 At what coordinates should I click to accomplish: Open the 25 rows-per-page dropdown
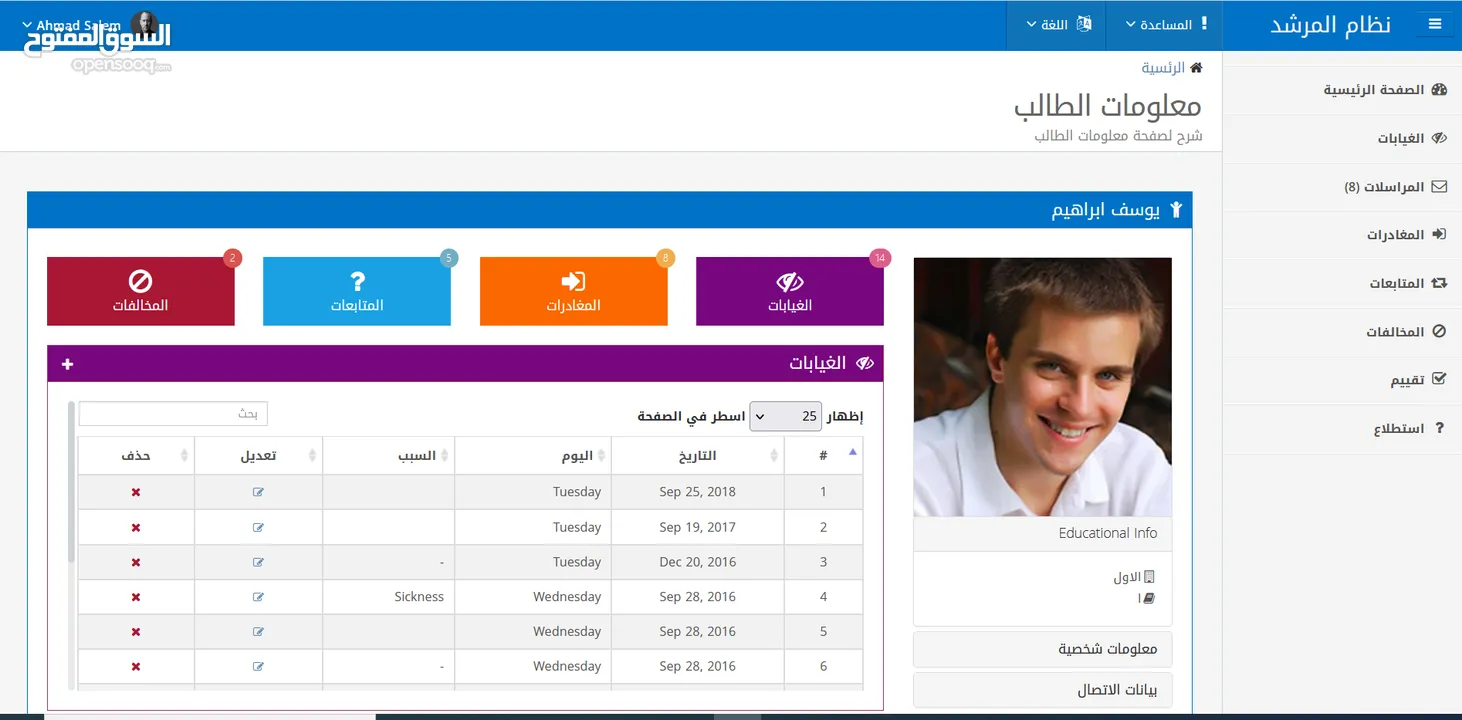pyautogui.click(x=786, y=416)
